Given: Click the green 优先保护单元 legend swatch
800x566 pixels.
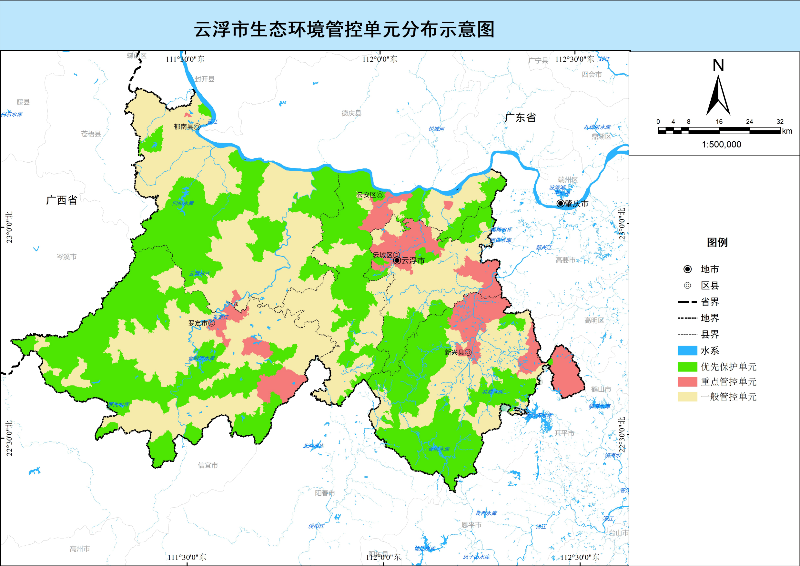Looking at the screenshot, I should [686, 366].
